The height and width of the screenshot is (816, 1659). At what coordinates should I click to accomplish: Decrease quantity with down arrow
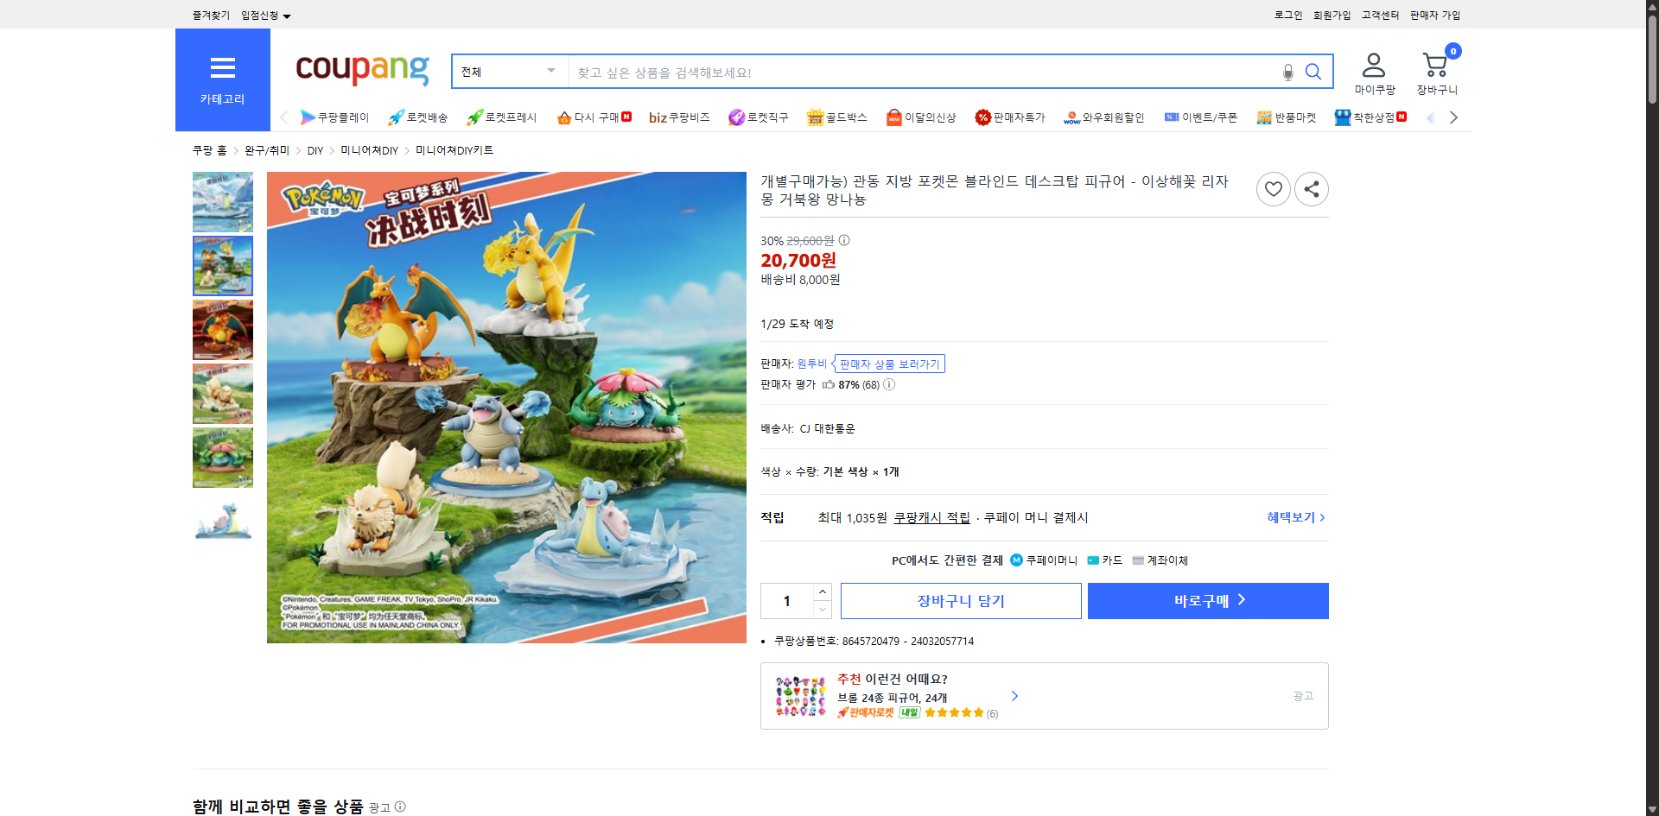(x=822, y=609)
